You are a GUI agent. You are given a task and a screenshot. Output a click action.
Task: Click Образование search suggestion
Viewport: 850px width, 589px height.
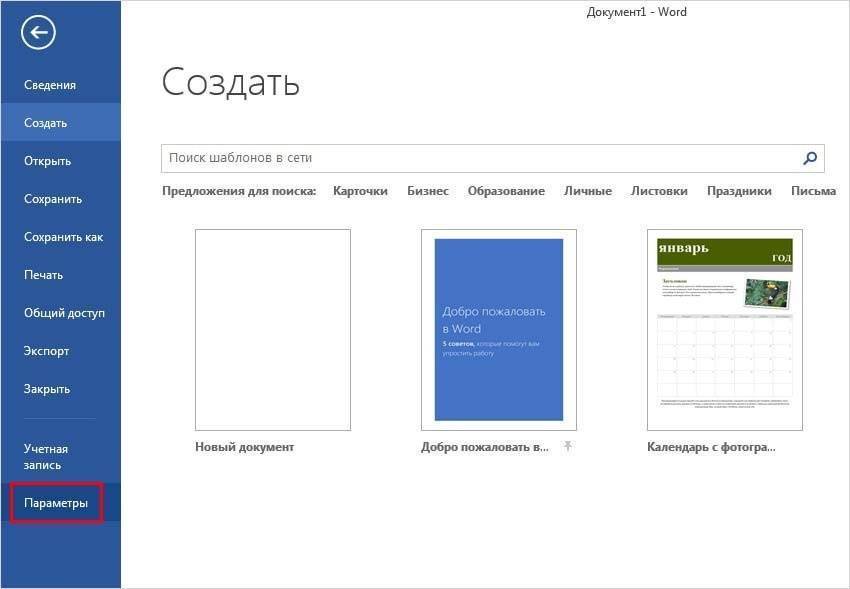(506, 191)
